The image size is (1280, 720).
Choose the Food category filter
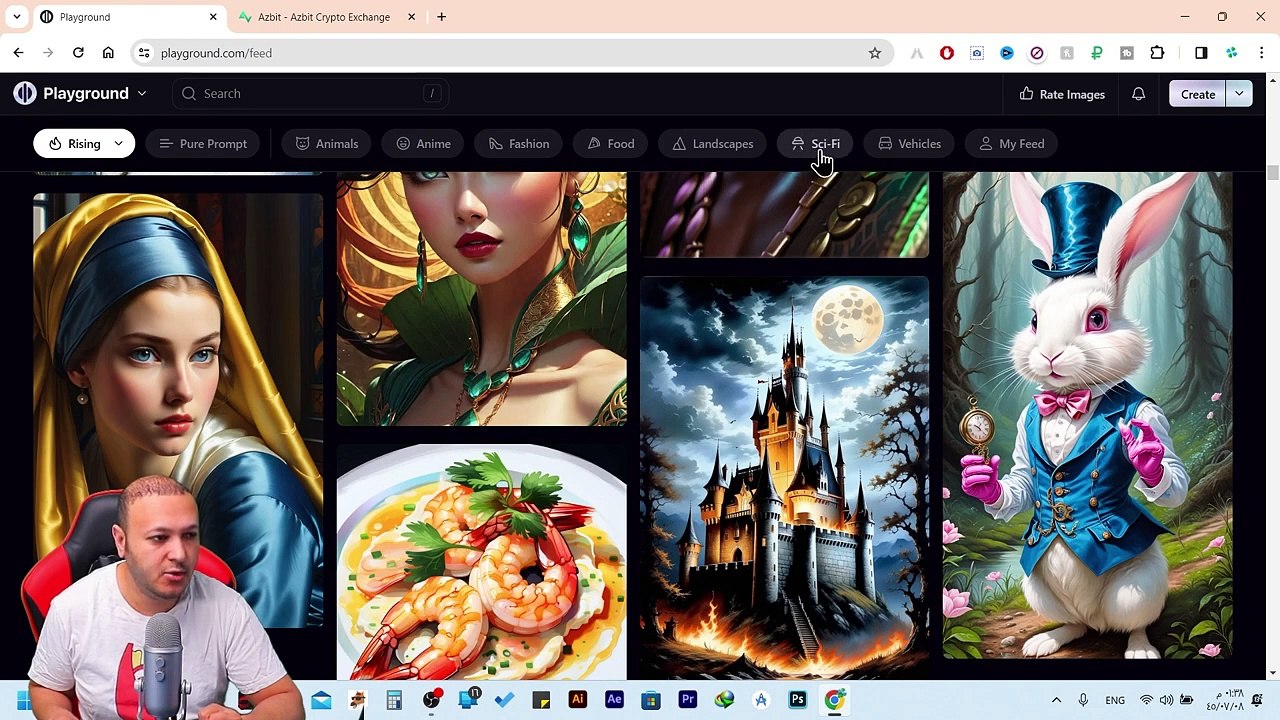click(611, 144)
